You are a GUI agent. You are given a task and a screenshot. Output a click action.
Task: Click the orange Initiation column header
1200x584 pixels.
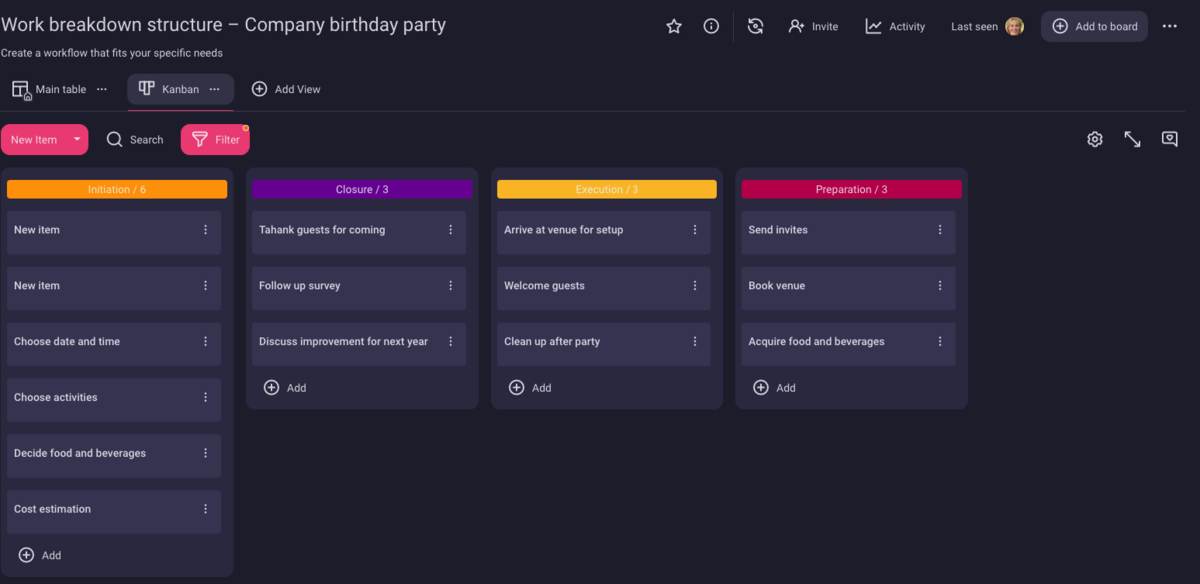pyautogui.click(x=117, y=189)
